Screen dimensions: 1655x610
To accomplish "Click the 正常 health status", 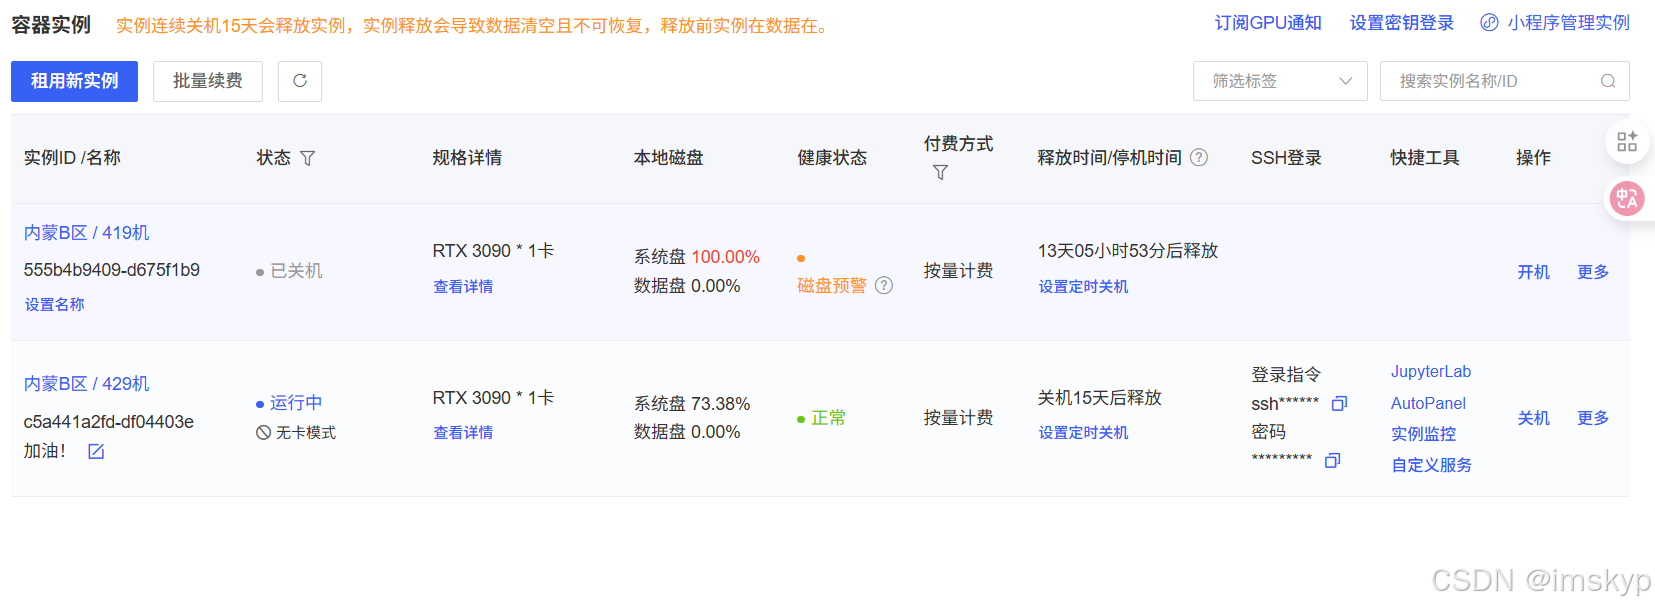I will [x=828, y=418].
